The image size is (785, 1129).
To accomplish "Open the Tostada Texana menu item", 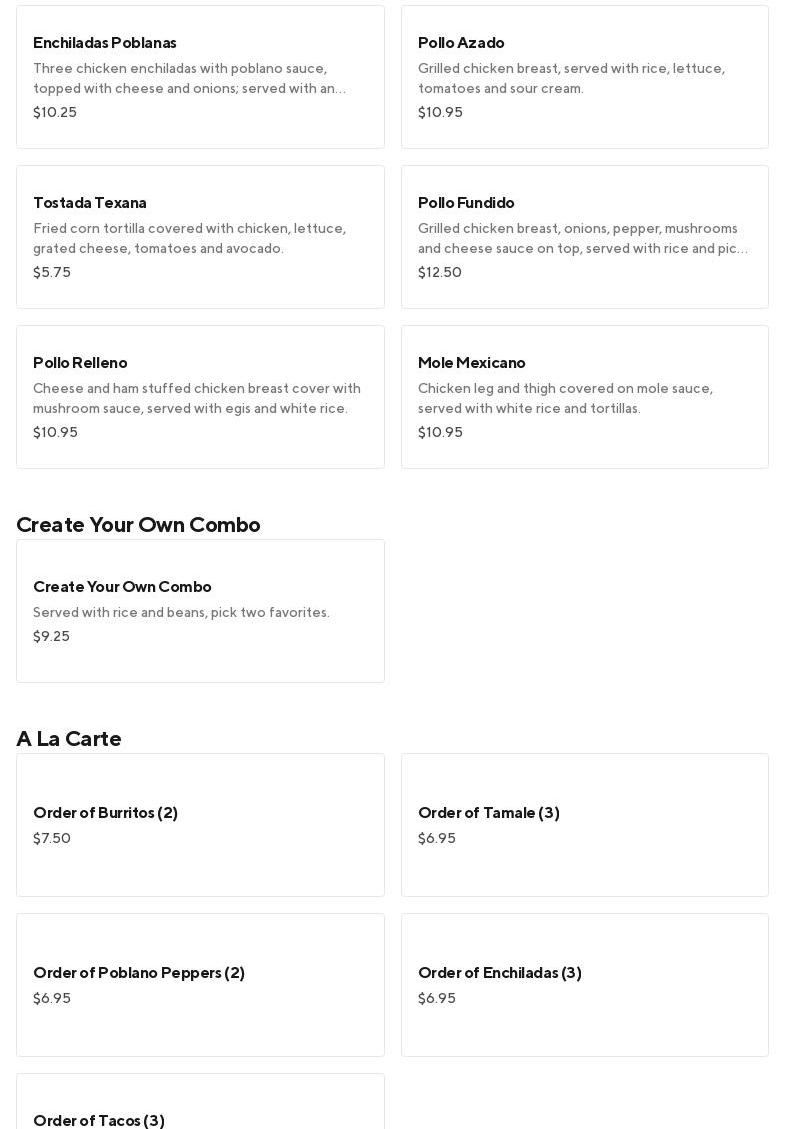I will pyautogui.click(x=200, y=237).
